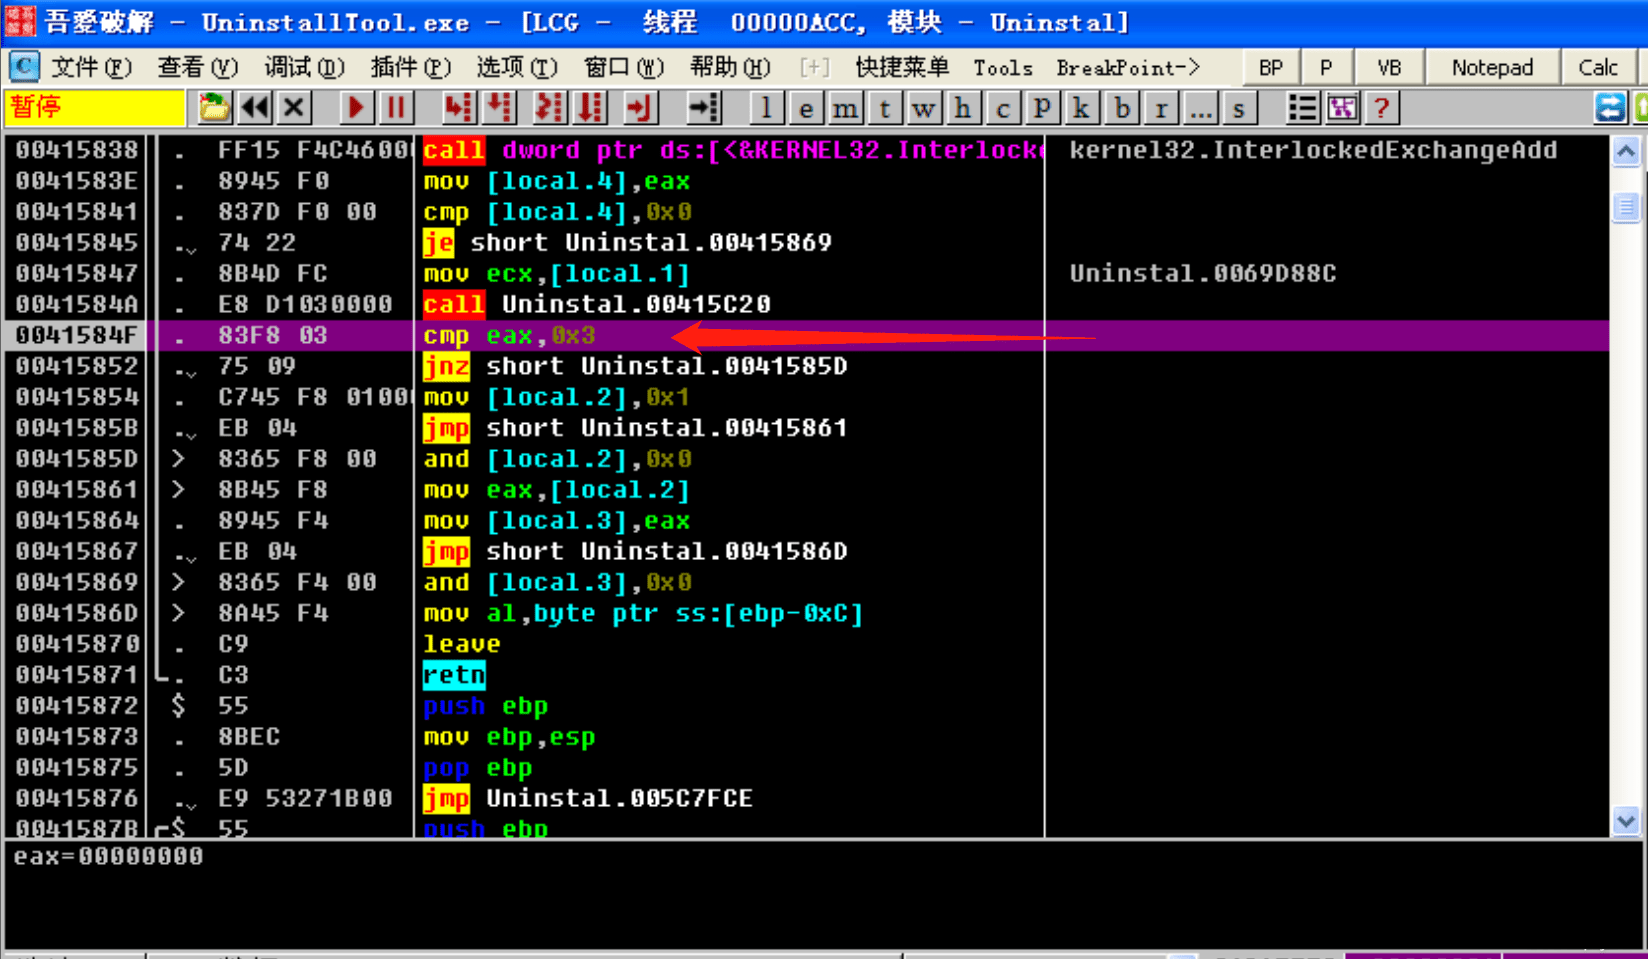The height and width of the screenshot is (959, 1648).
Task: Select the 'retn' instruction line
Action: (454, 675)
